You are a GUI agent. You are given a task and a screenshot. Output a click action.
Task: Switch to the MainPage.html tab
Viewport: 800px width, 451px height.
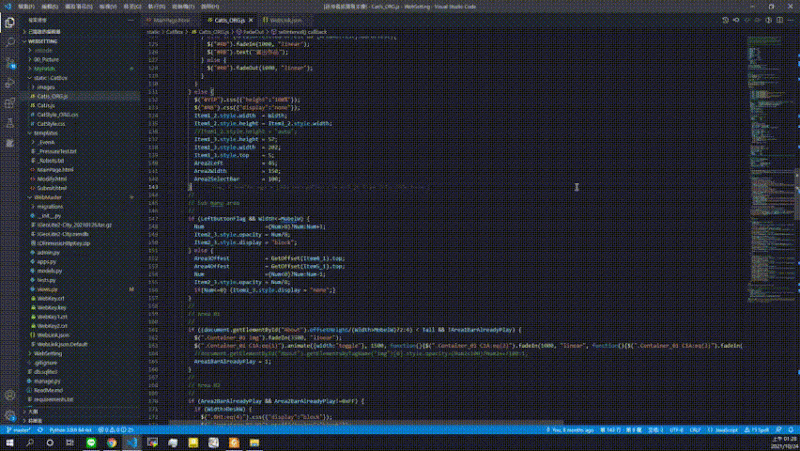coord(171,20)
